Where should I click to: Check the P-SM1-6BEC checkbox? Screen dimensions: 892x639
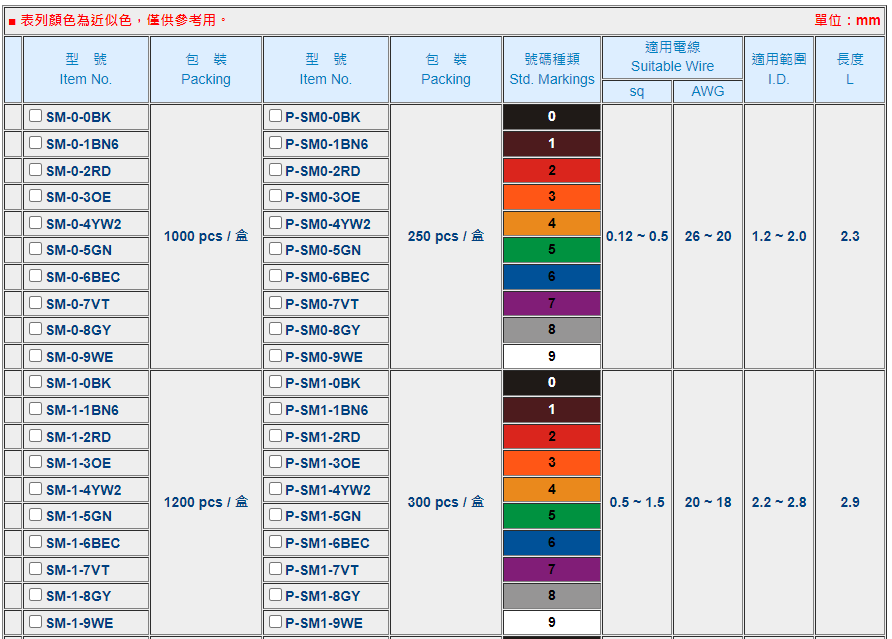tap(276, 542)
